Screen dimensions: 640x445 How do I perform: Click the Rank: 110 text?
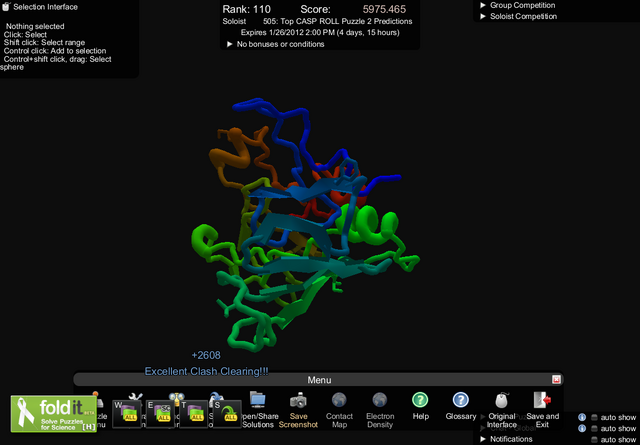click(x=247, y=9)
